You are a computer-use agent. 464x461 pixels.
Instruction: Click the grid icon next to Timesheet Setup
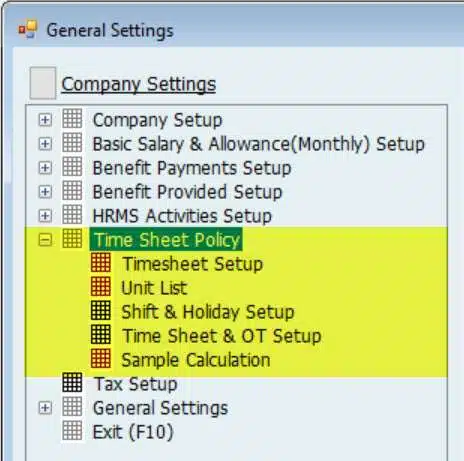(x=101, y=263)
